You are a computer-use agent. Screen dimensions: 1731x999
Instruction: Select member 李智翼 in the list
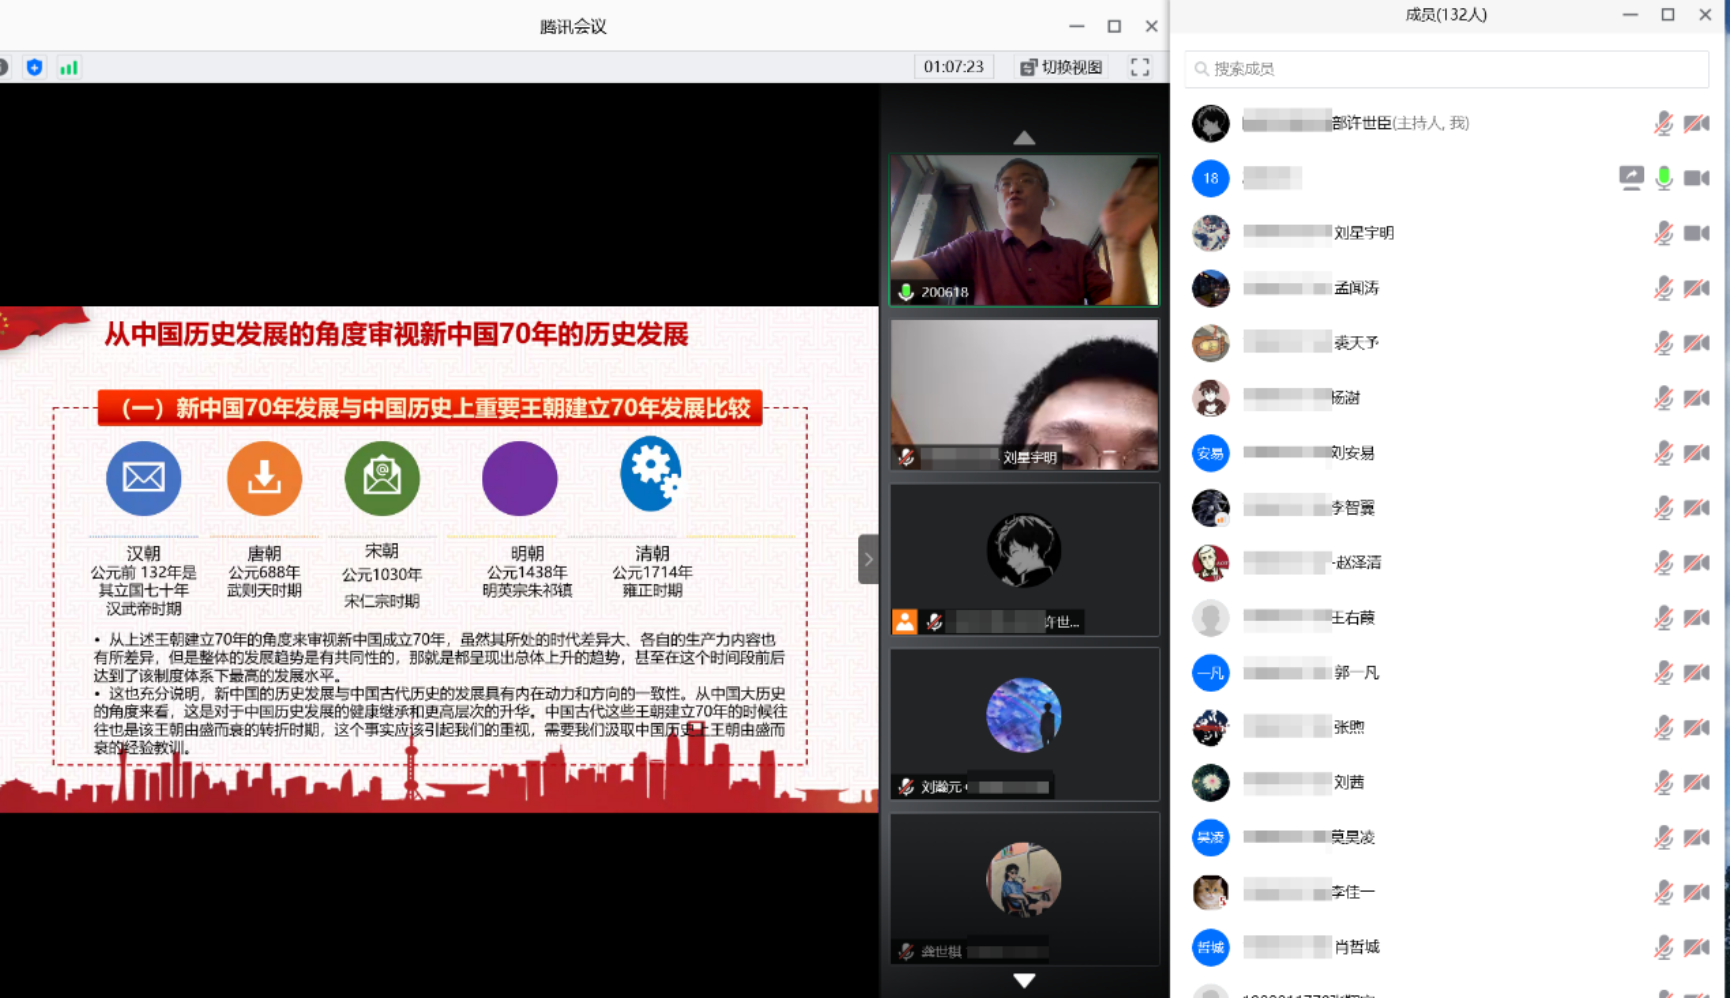point(1352,508)
